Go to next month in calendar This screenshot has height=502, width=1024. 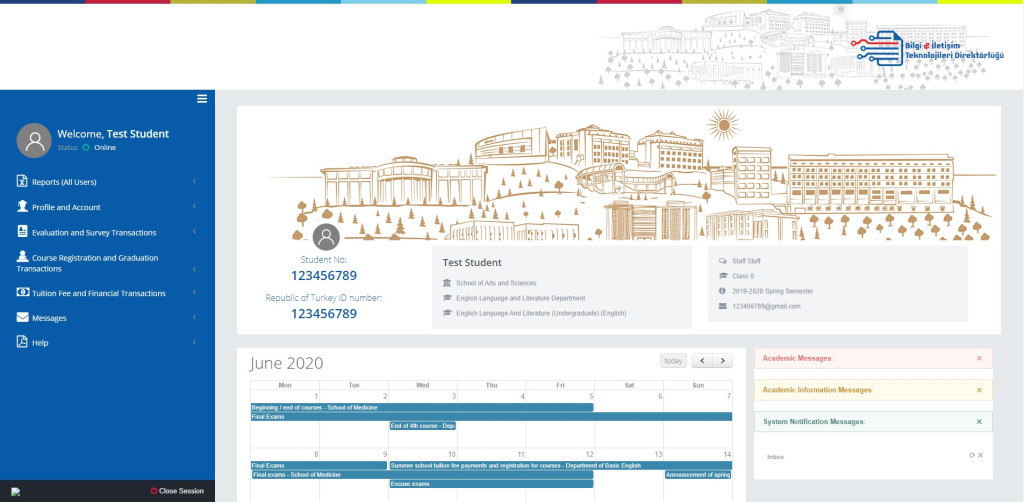point(722,361)
